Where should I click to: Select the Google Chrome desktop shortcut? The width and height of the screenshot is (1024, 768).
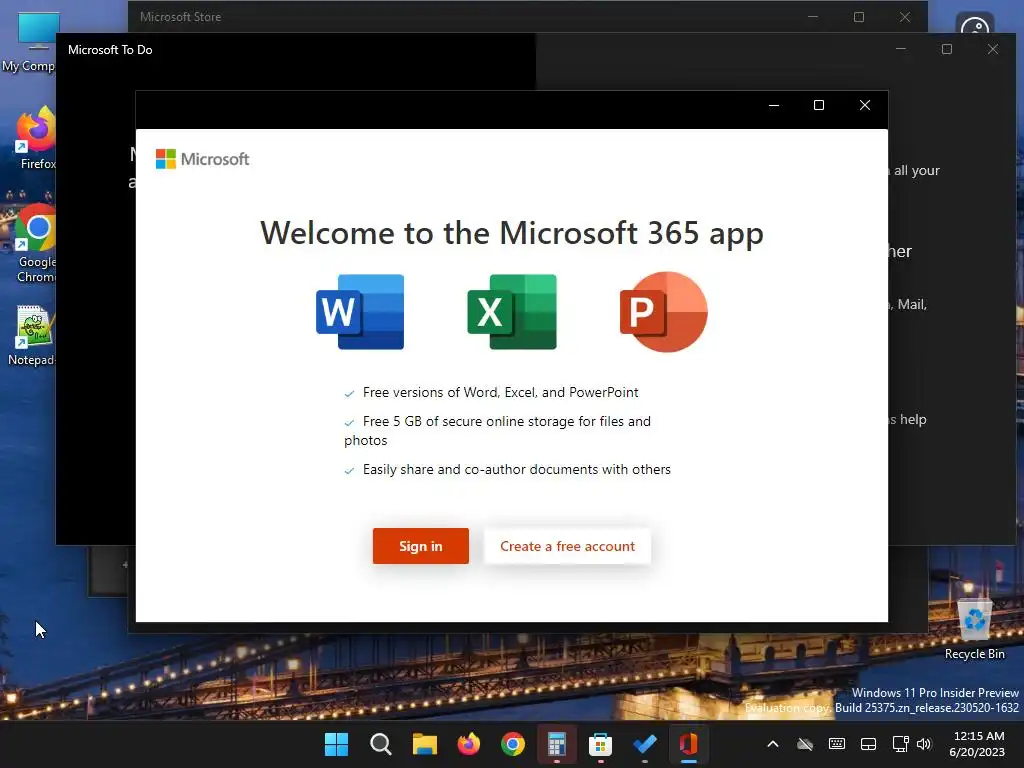(x=35, y=244)
